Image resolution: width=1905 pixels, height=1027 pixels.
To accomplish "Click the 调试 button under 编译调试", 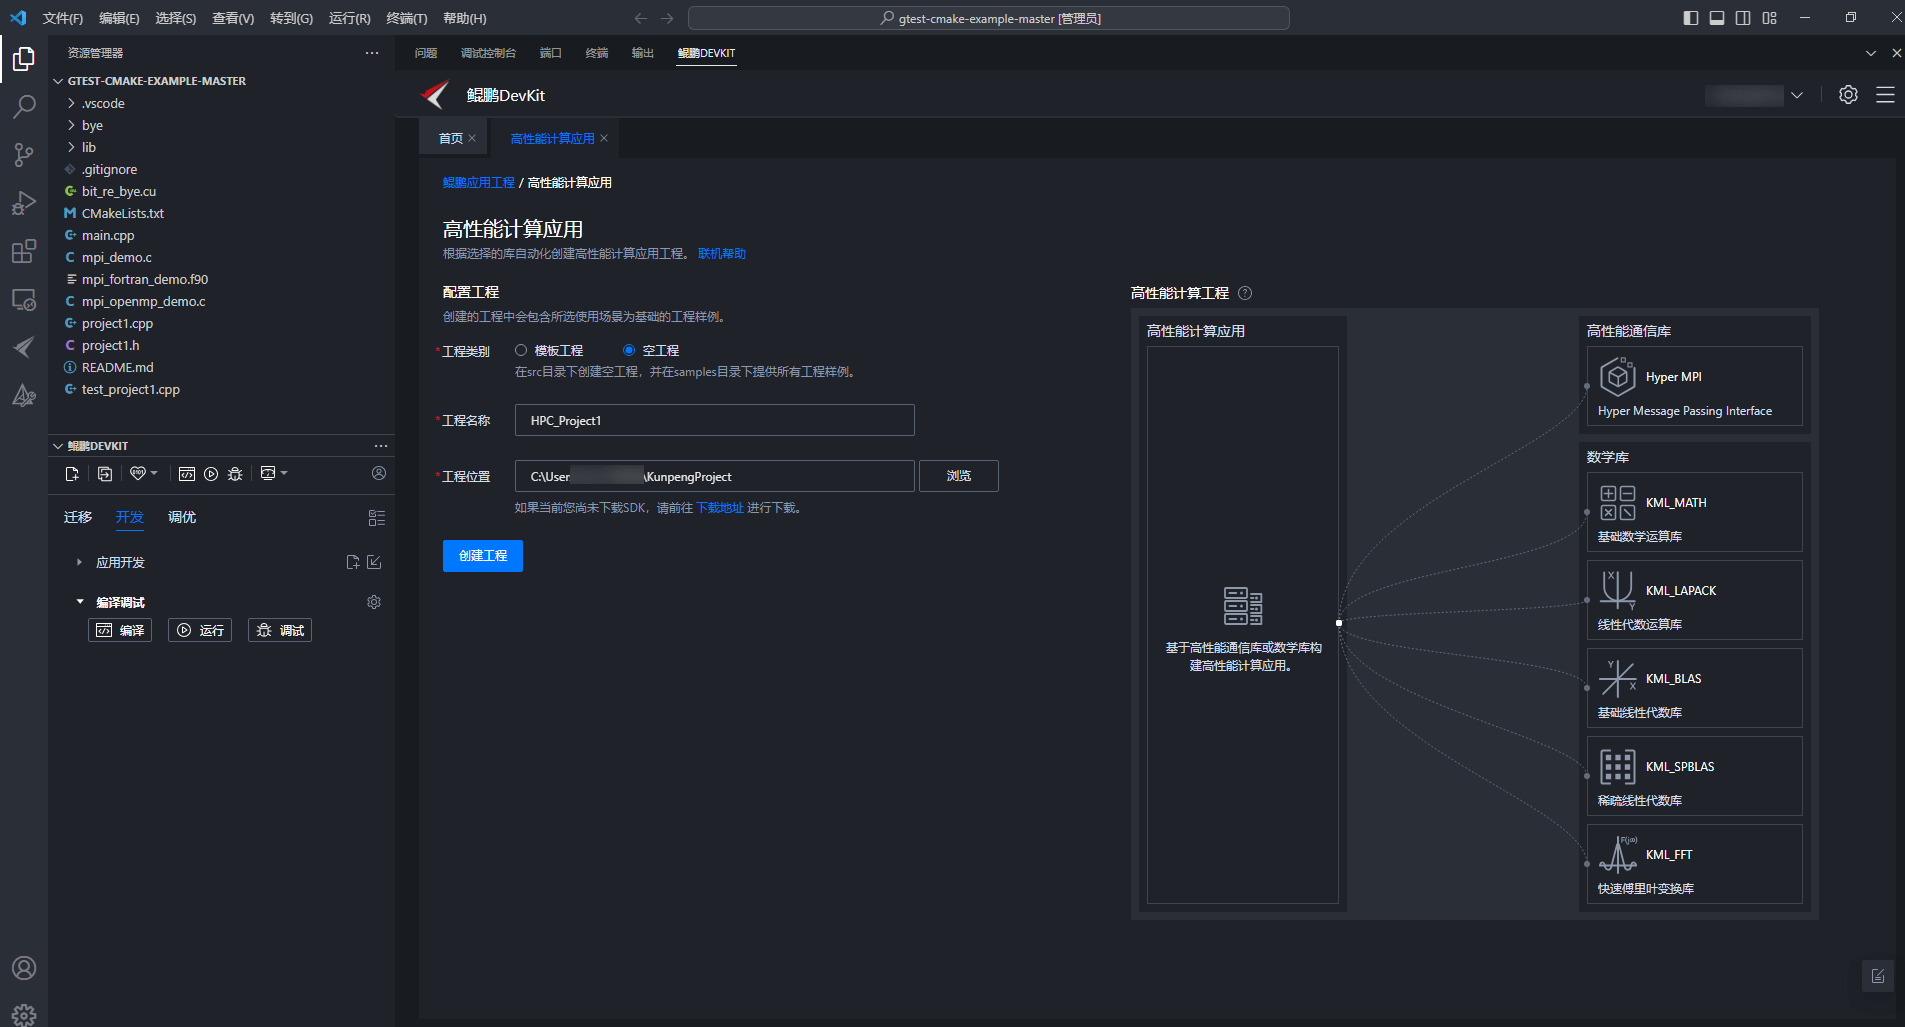I will 280,630.
